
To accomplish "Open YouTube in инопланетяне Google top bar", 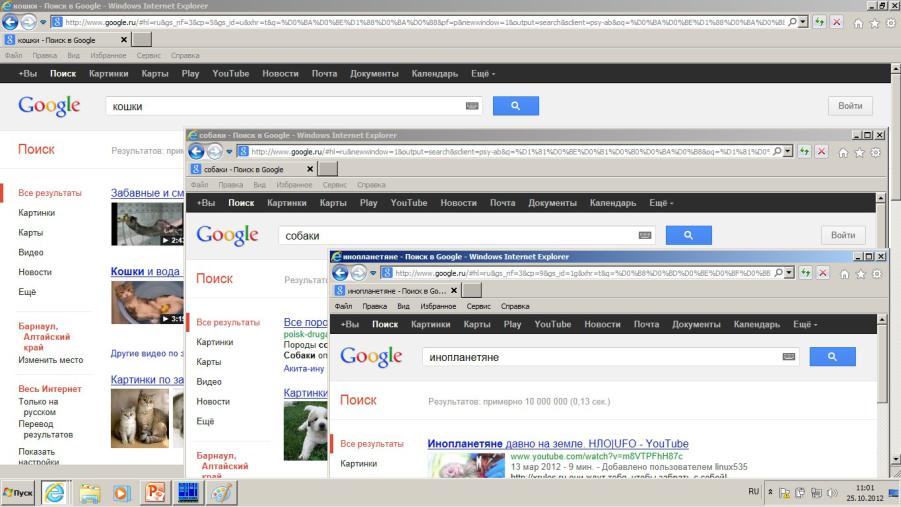I will pos(553,324).
